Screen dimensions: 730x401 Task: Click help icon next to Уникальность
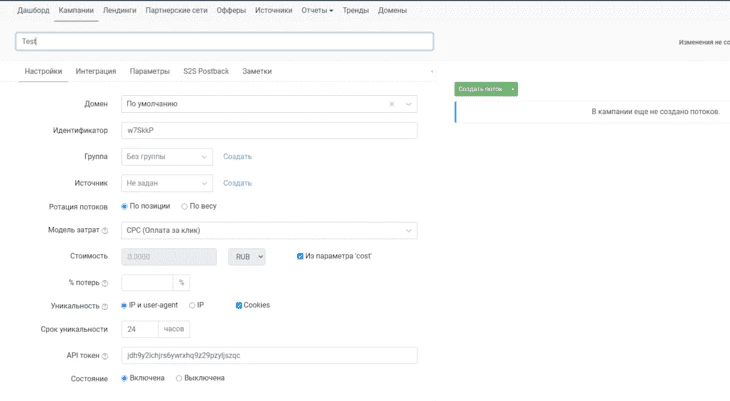click(105, 306)
